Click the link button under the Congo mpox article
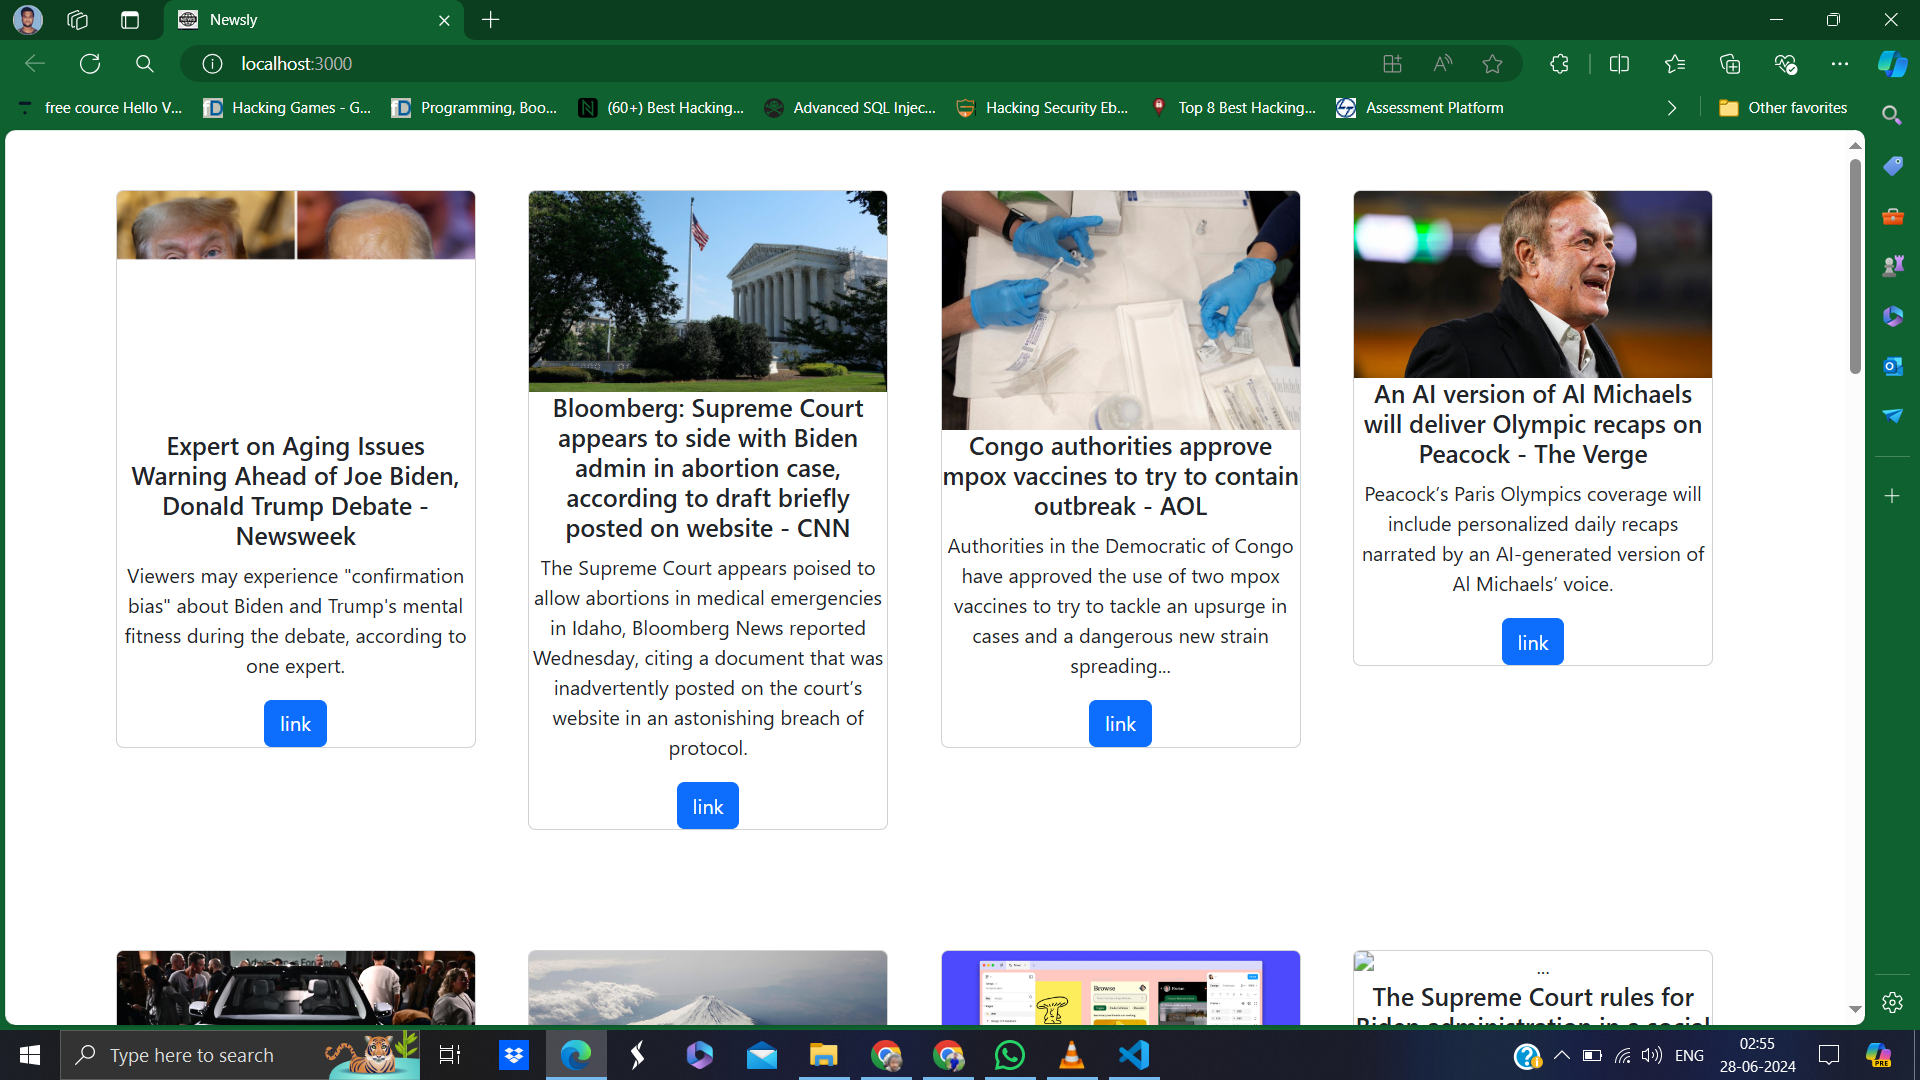This screenshot has height=1080, width=1920. click(x=1120, y=724)
